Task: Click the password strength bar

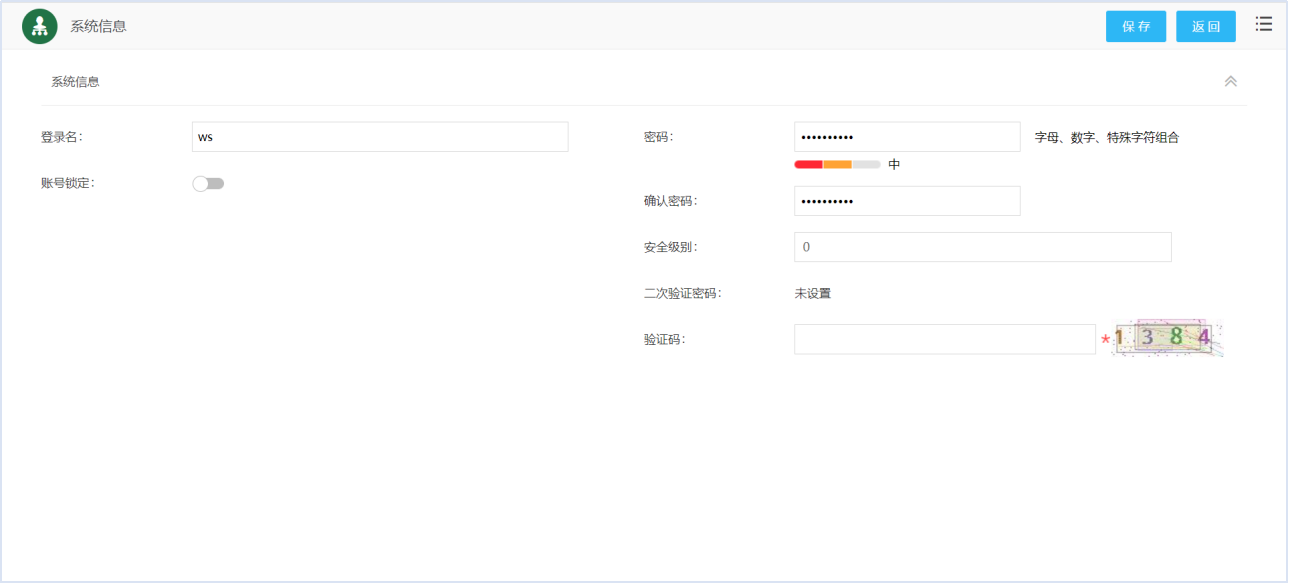Action: (835, 162)
